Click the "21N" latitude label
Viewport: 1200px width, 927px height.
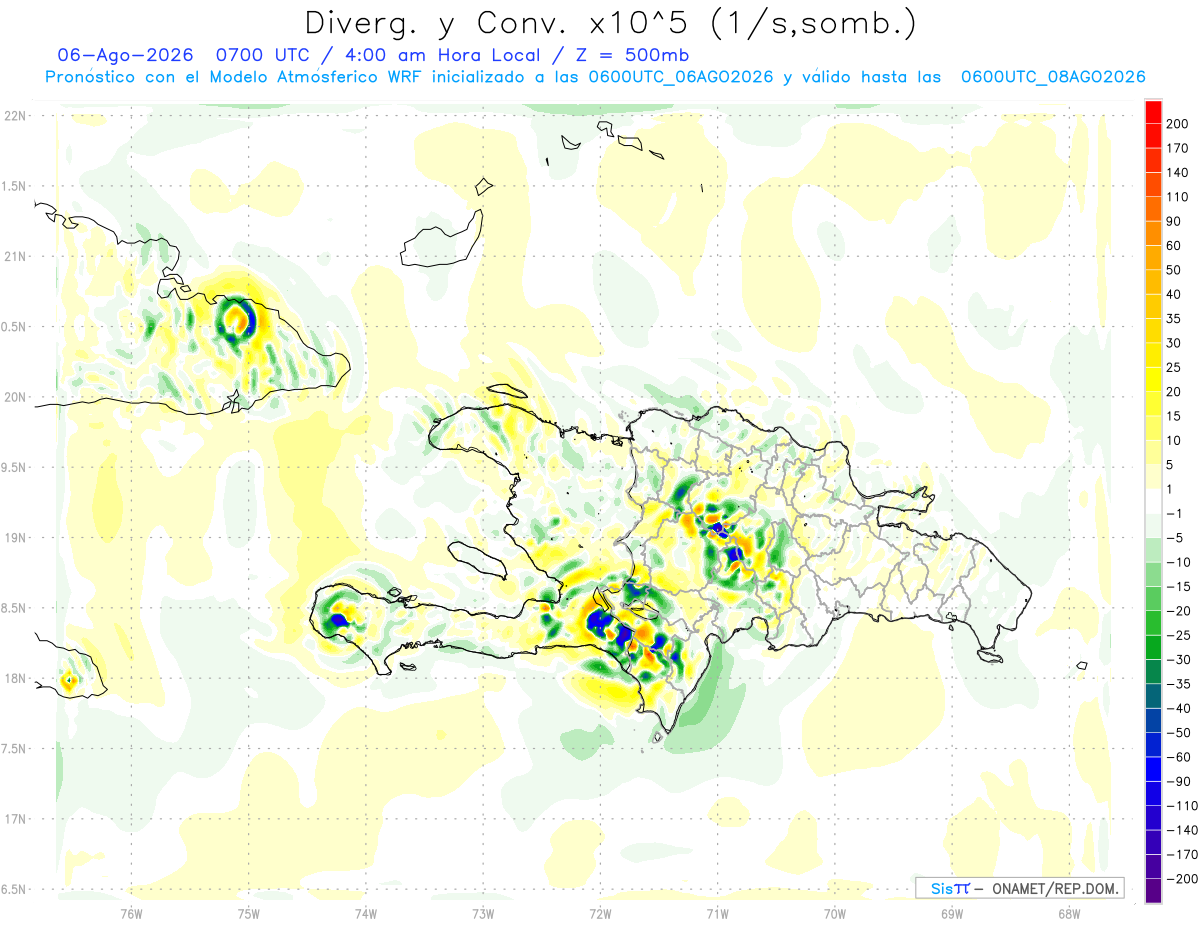(x=15, y=257)
